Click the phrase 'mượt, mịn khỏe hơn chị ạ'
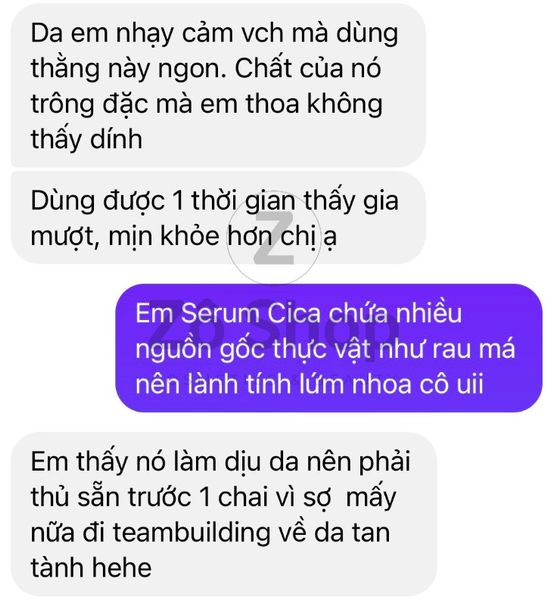Viewport: 548px width, 600px height. (x=183, y=236)
